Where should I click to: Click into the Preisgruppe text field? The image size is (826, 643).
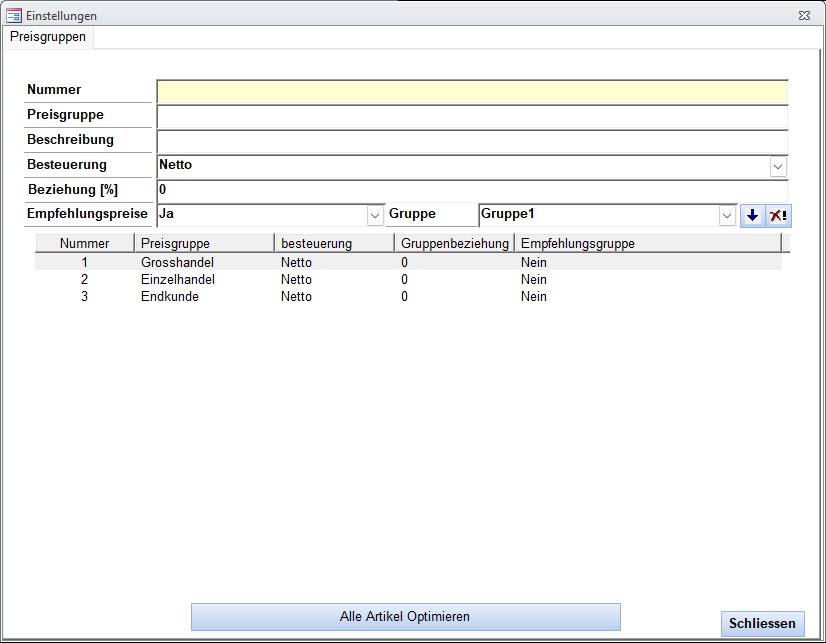tap(472, 116)
